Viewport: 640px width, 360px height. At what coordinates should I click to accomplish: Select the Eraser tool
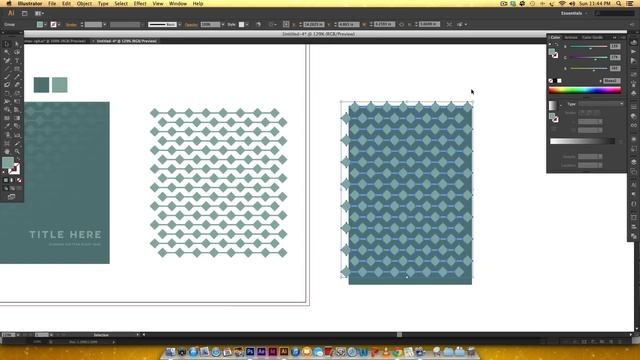click(x=17, y=85)
